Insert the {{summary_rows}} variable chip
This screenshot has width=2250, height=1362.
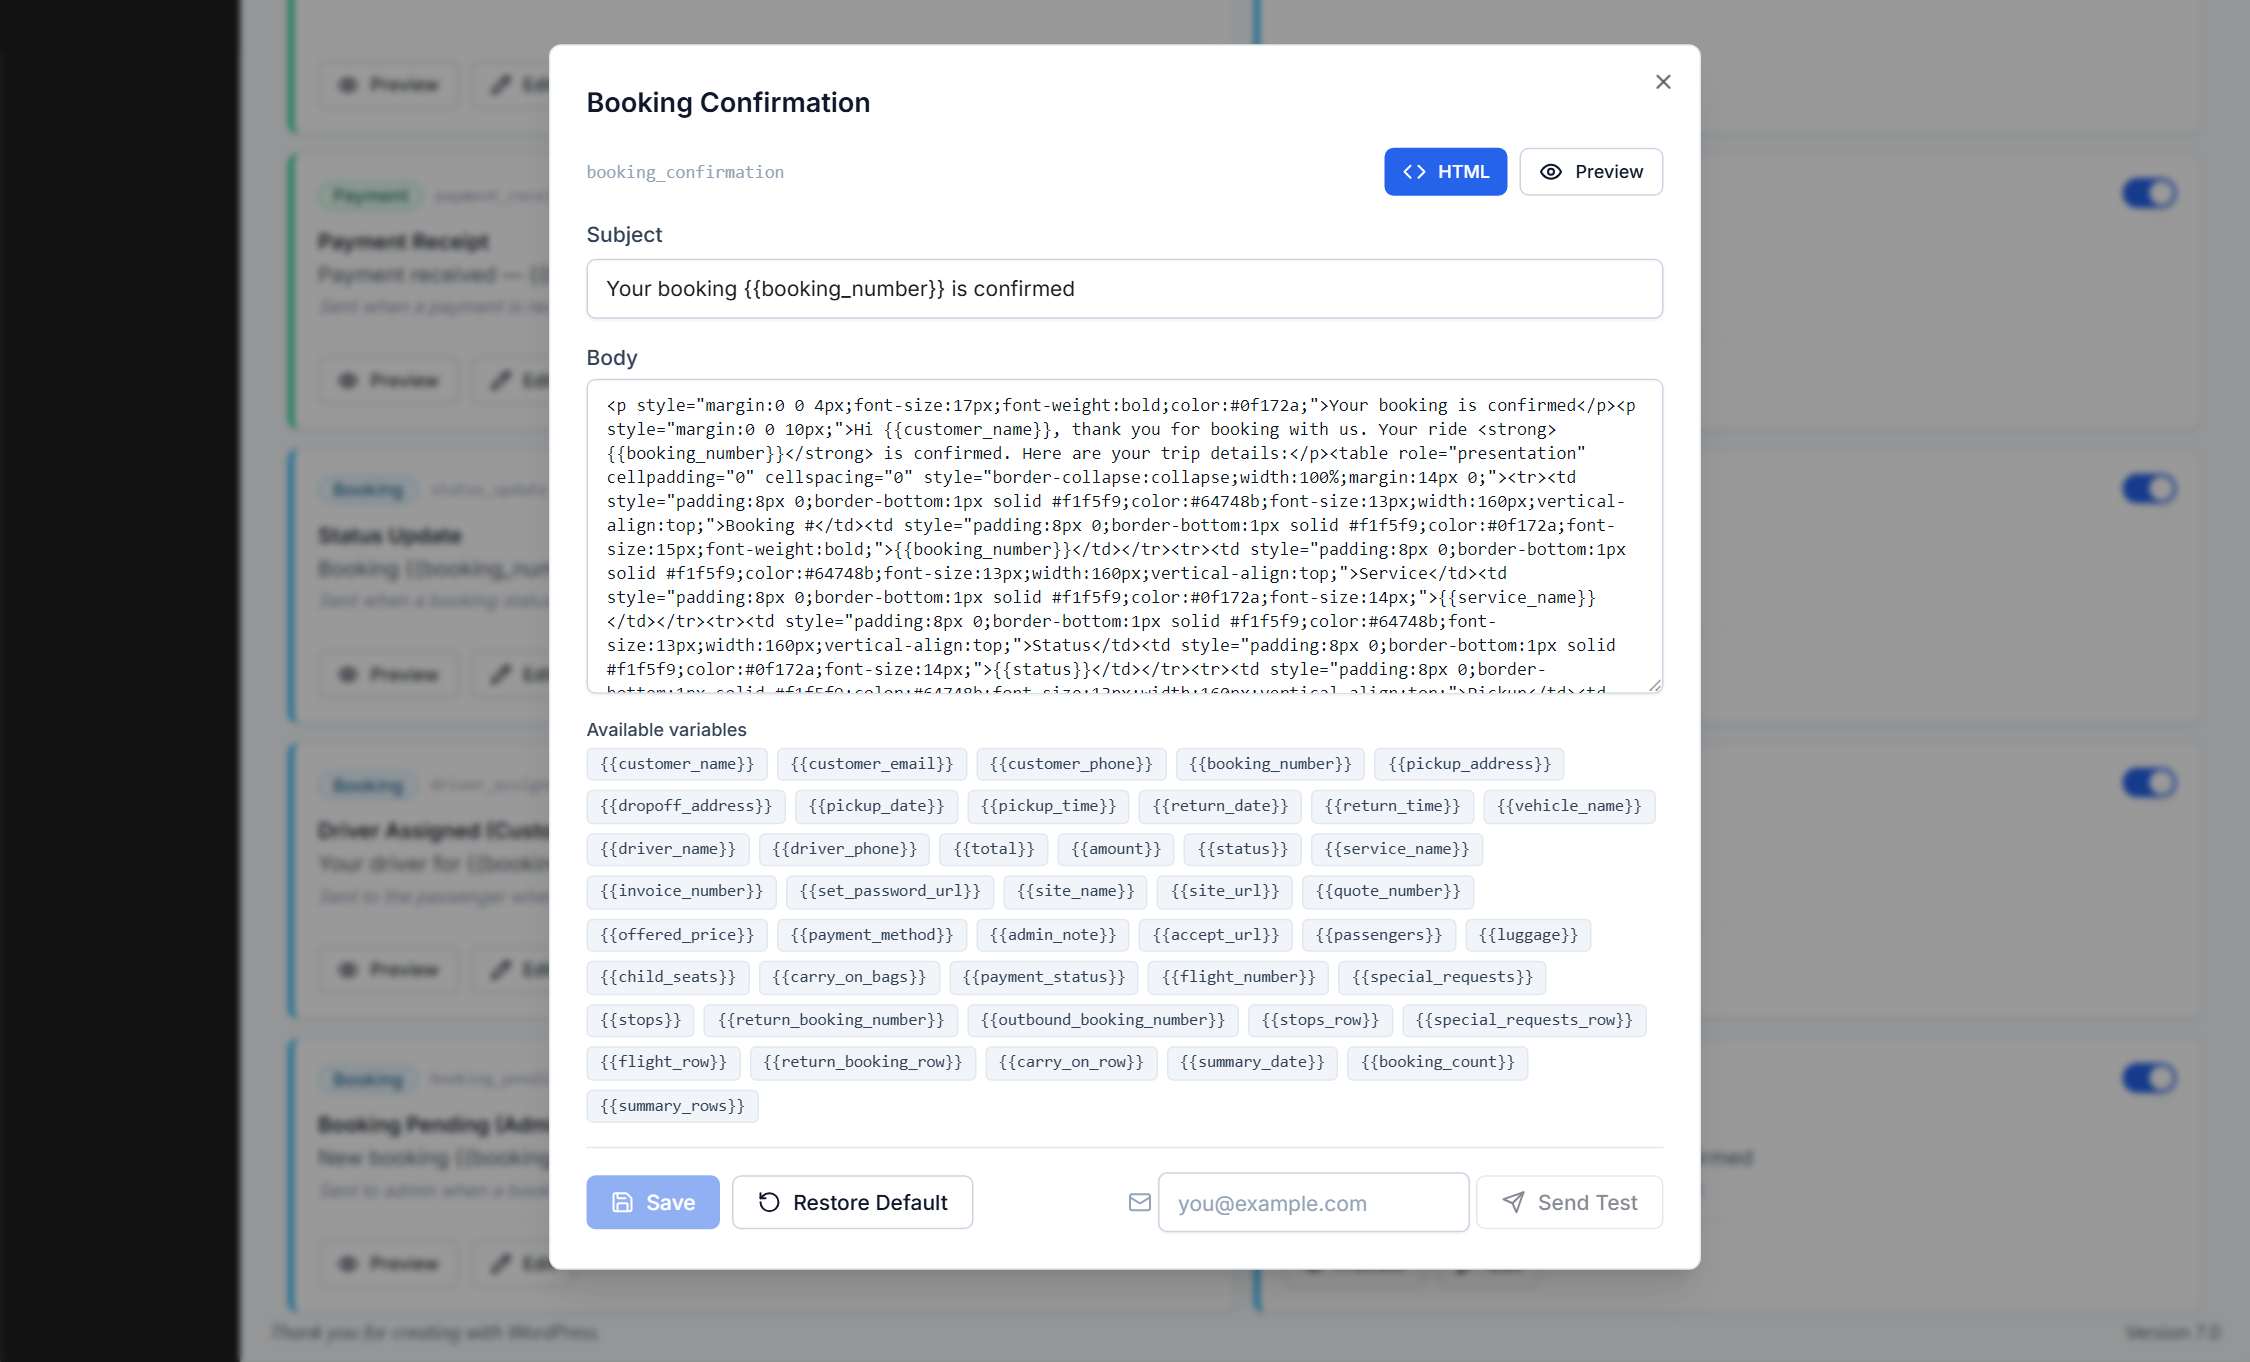coord(672,1106)
